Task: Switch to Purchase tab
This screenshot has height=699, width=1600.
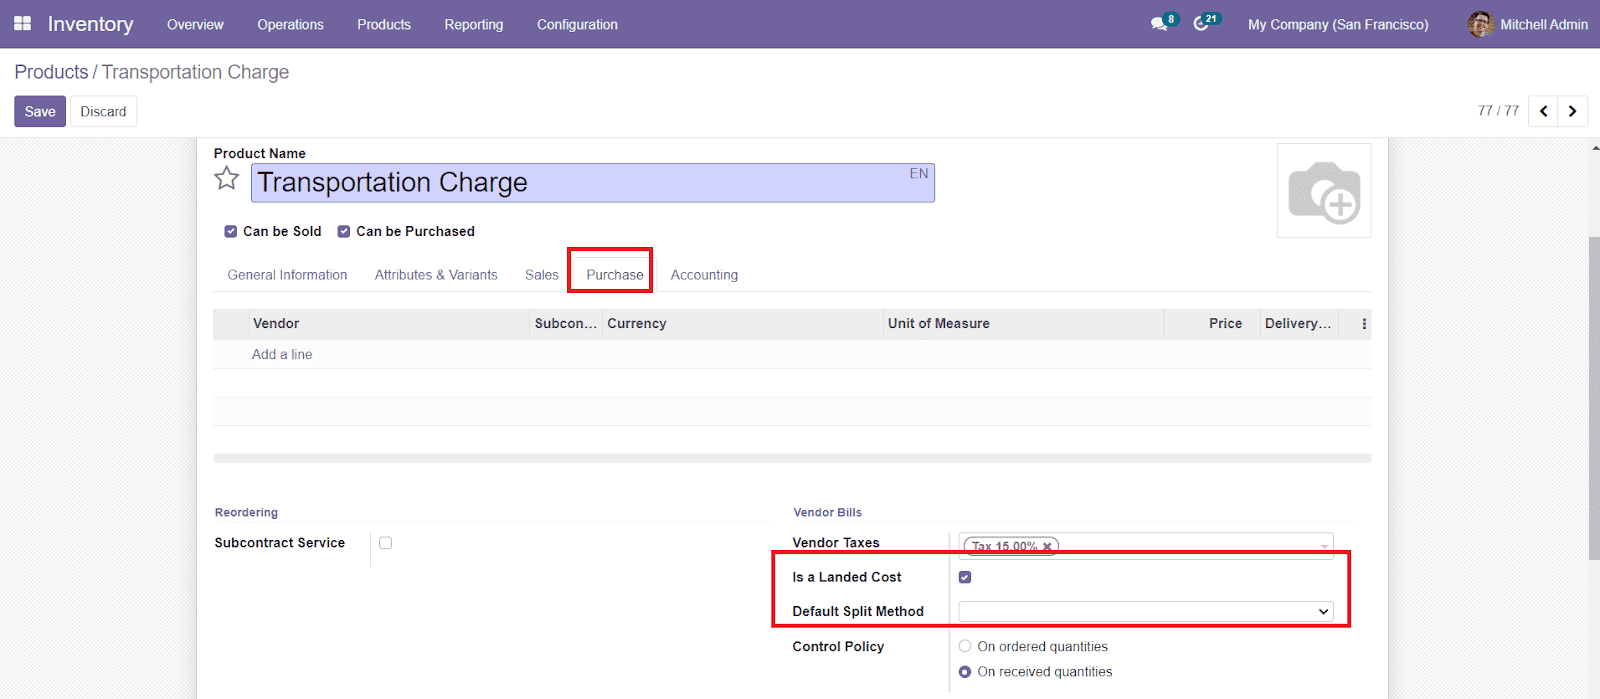Action: 615,275
